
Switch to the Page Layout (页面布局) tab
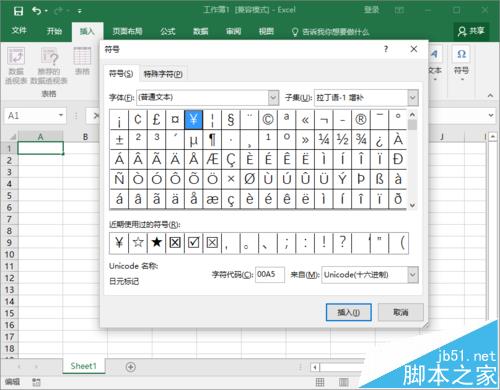(127, 31)
